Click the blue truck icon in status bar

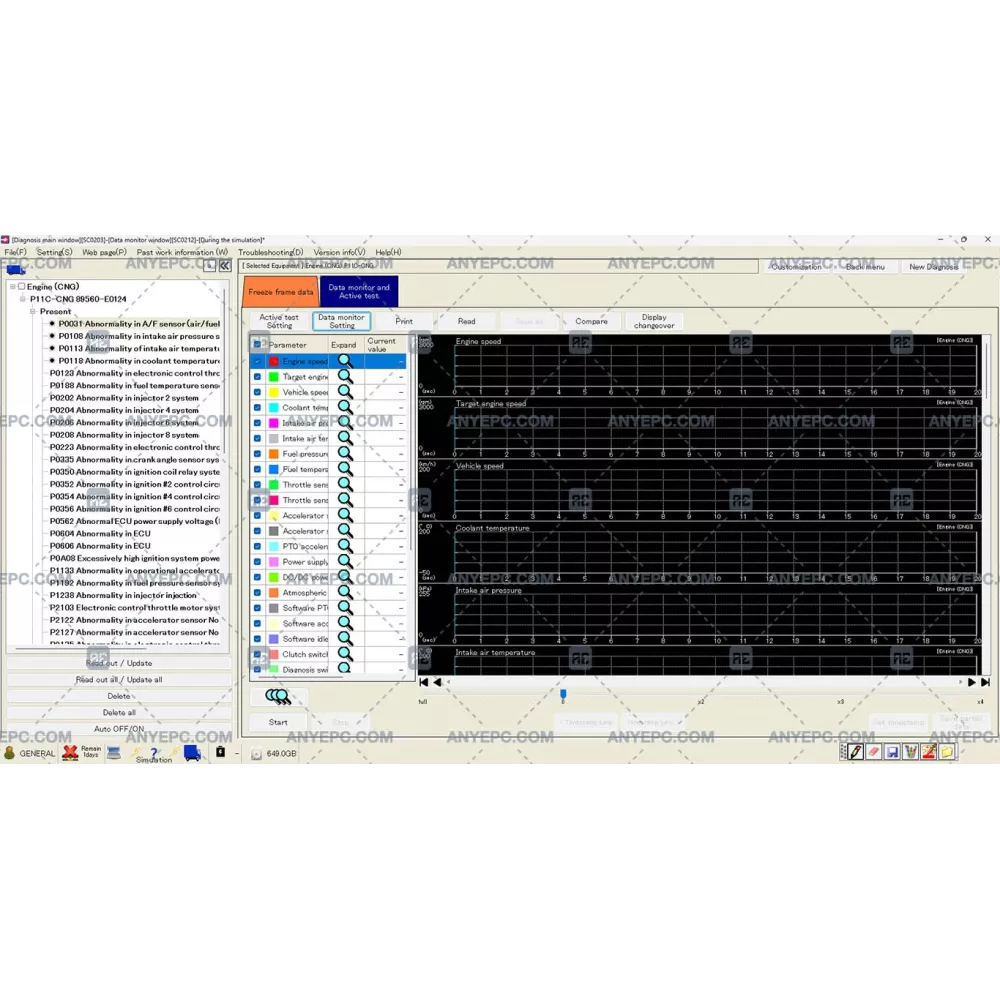tap(192, 753)
